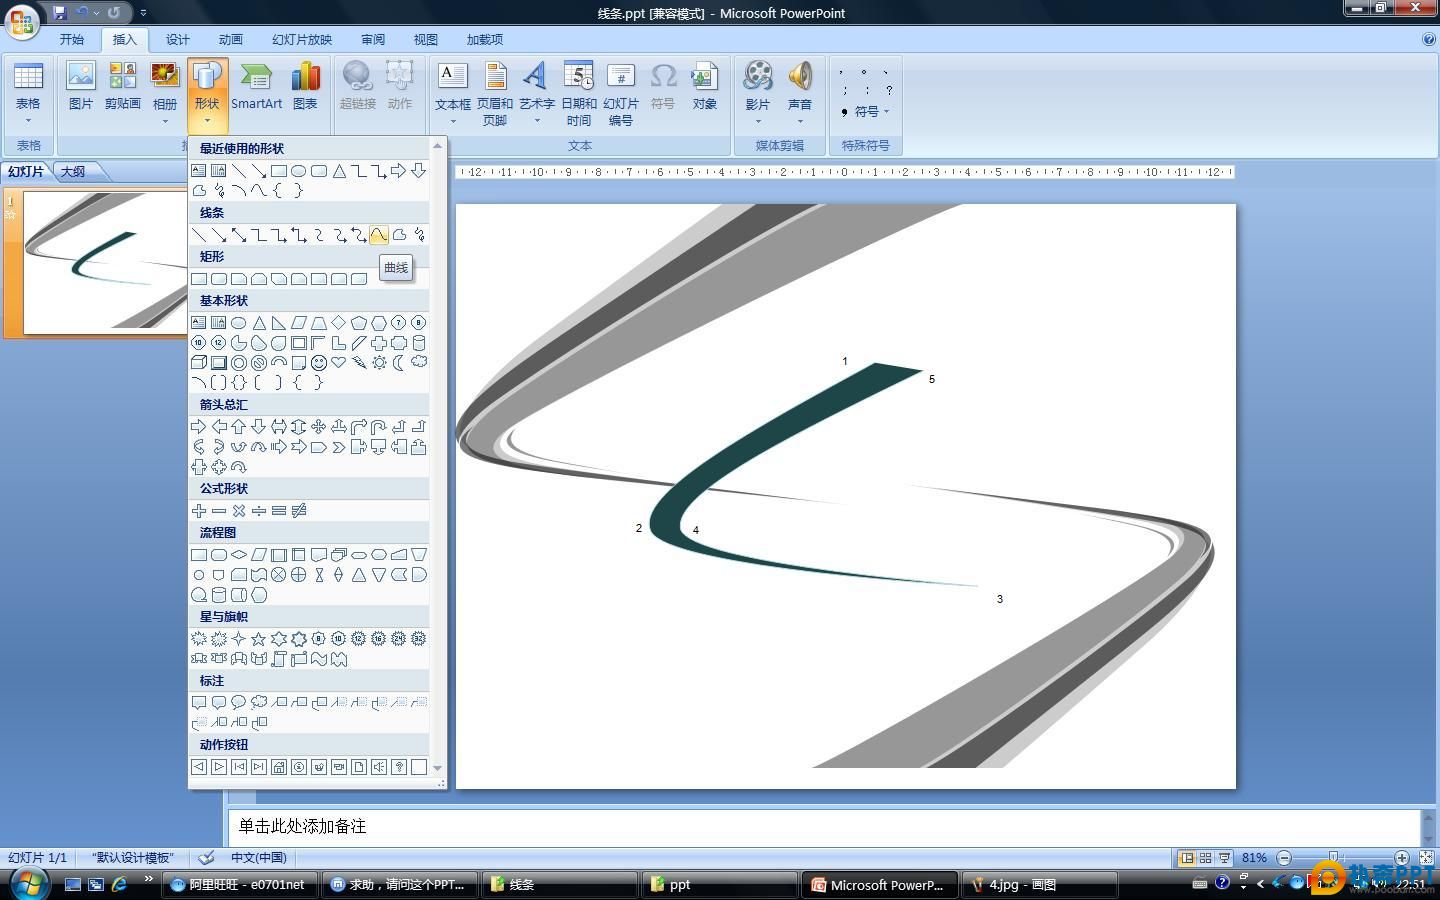Image resolution: width=1440 pixels, height=900 pixels.
Task: Choose the smiley face basic shape
Action: [x=318, y=363]
